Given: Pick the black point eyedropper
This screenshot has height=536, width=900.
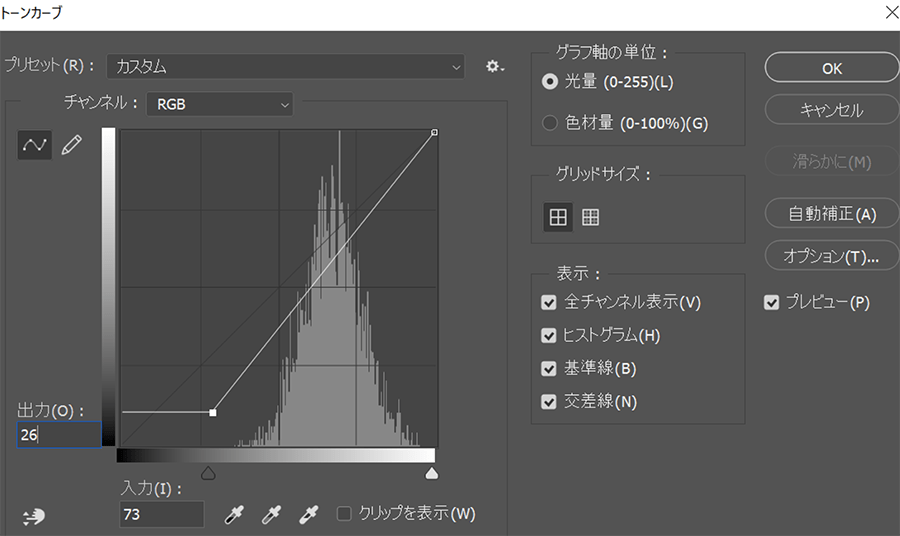Looking at the screenshot, I should tap(234, 514).
